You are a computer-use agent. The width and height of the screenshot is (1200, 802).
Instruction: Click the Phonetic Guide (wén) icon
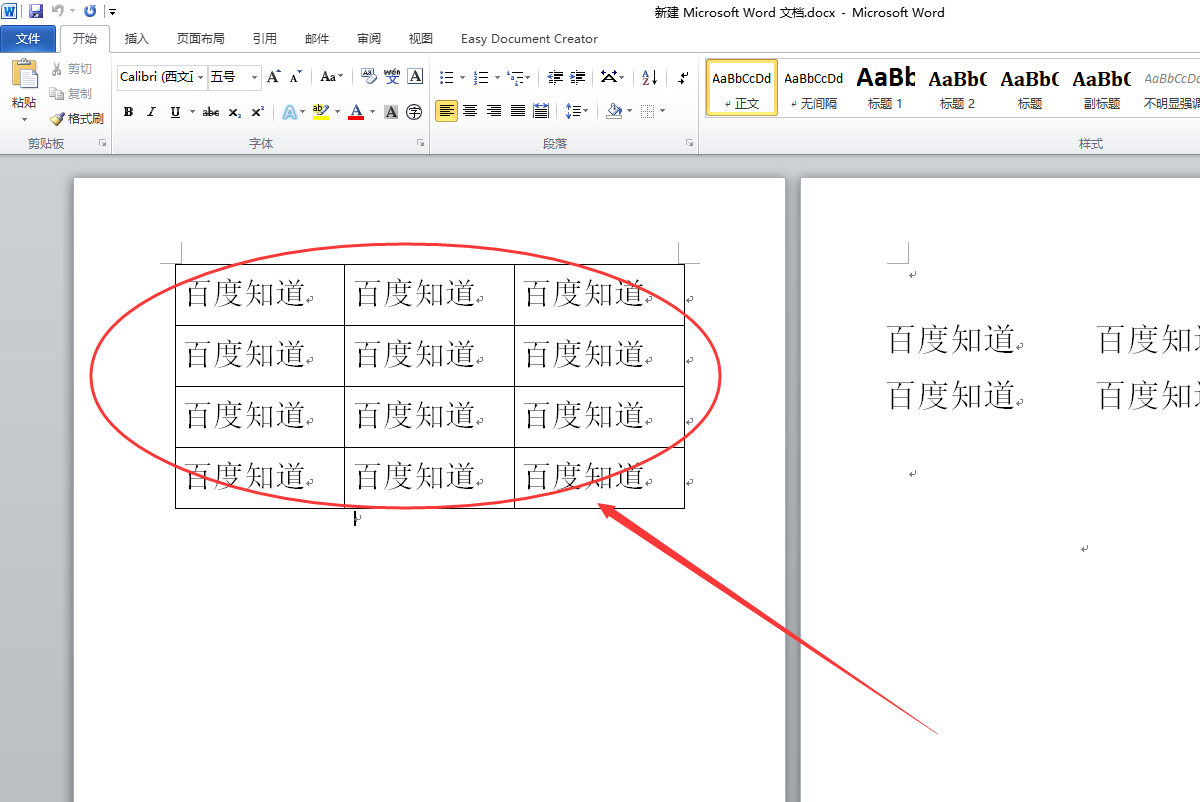coord(392,77)
